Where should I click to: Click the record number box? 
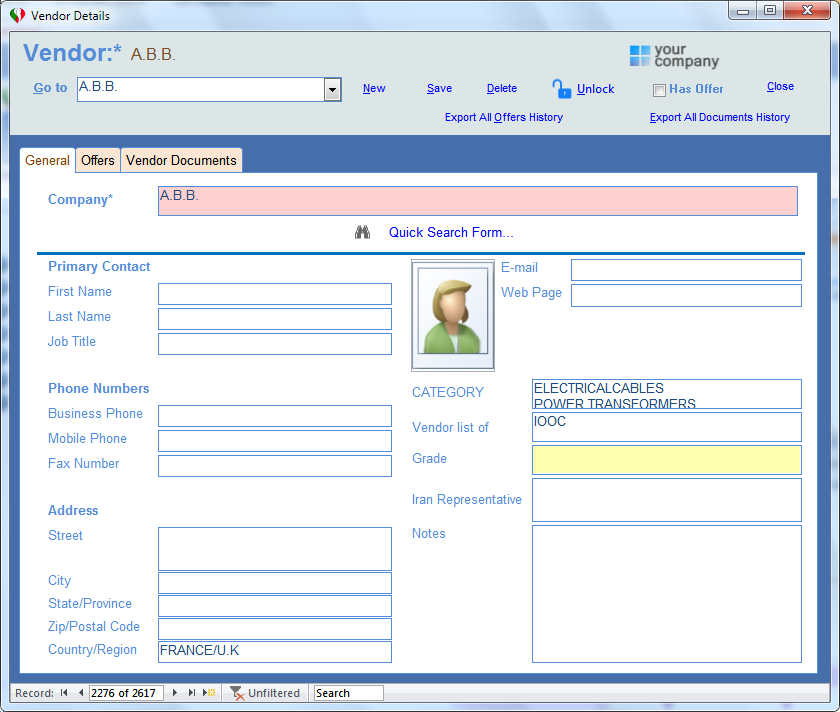126,693
